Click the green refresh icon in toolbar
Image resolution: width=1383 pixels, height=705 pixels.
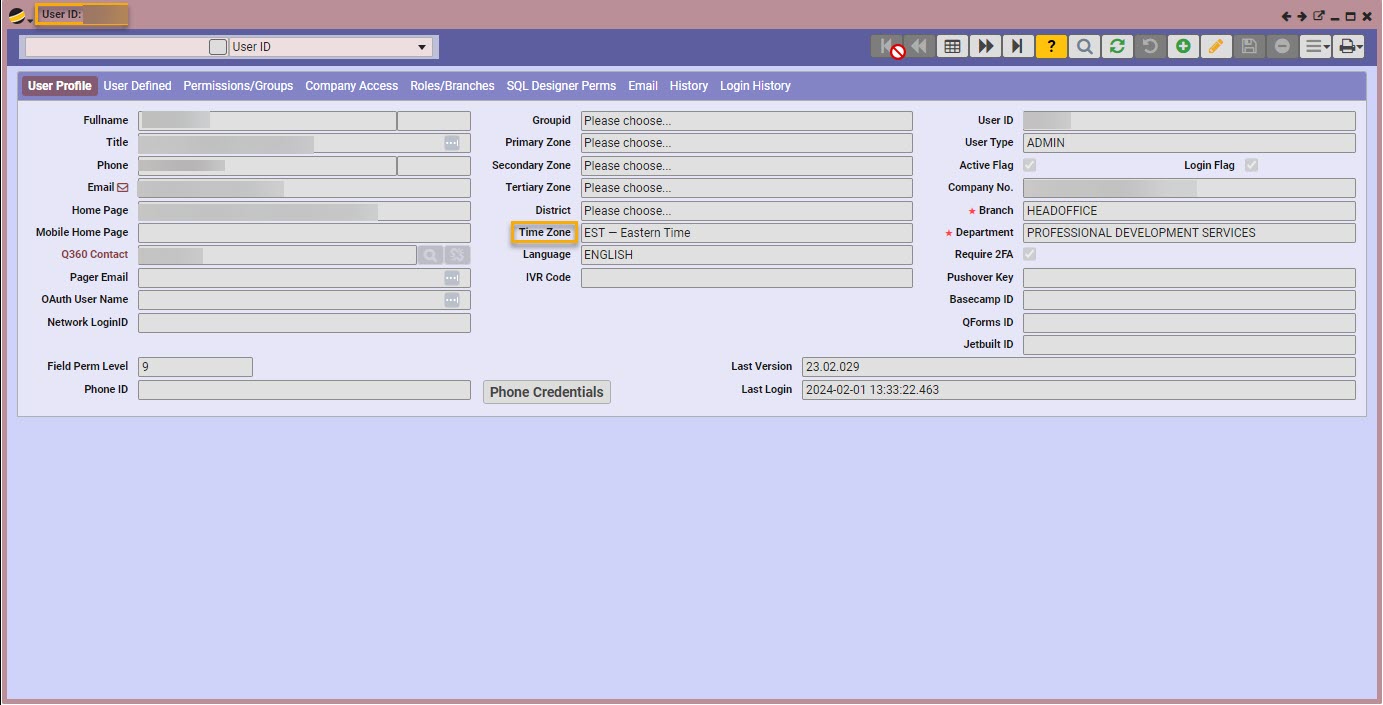pos(1117,47)
